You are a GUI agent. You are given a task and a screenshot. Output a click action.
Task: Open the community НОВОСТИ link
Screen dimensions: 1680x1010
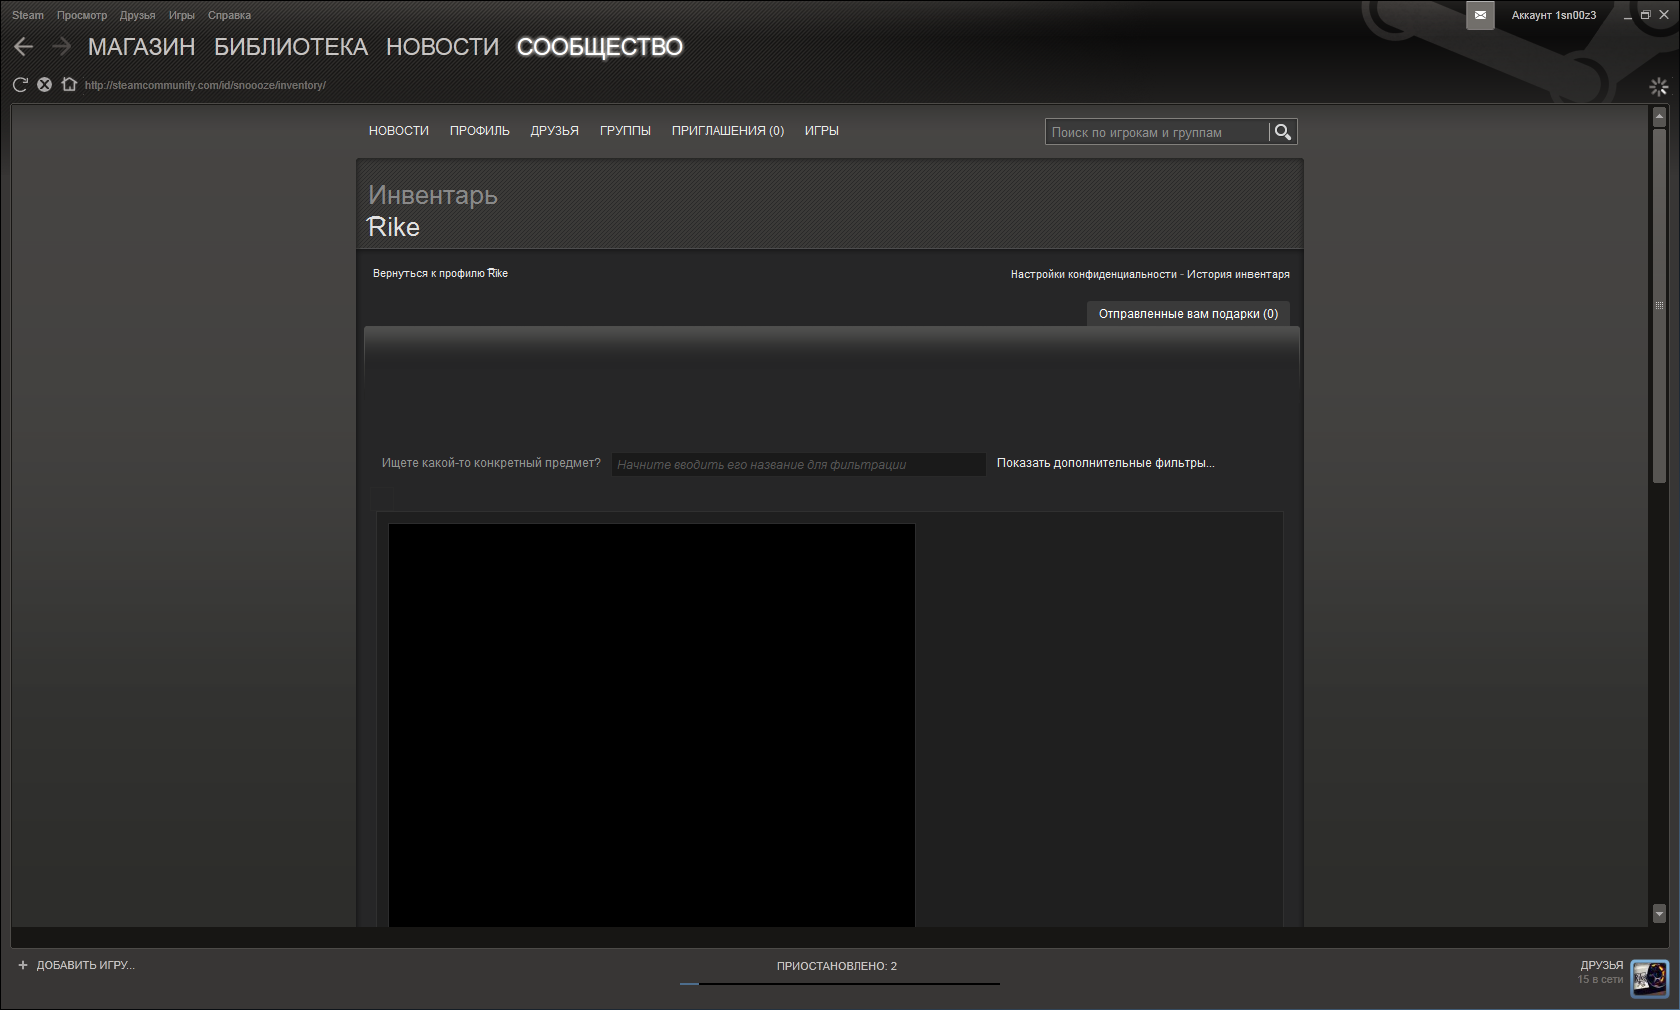tap(399, 131)
